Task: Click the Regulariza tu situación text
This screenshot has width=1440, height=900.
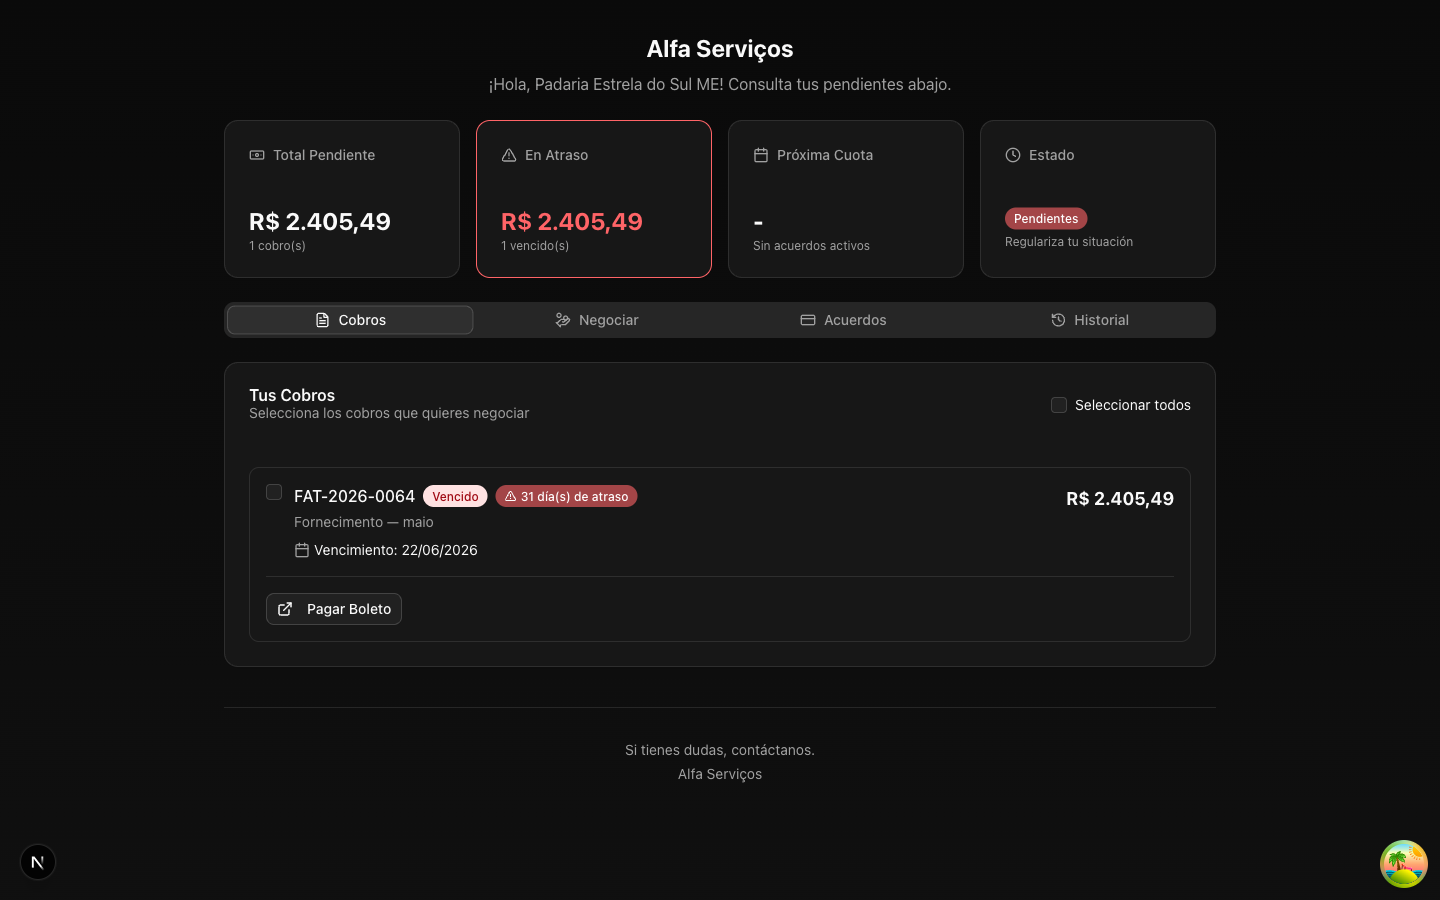Action: [1069, 242]
